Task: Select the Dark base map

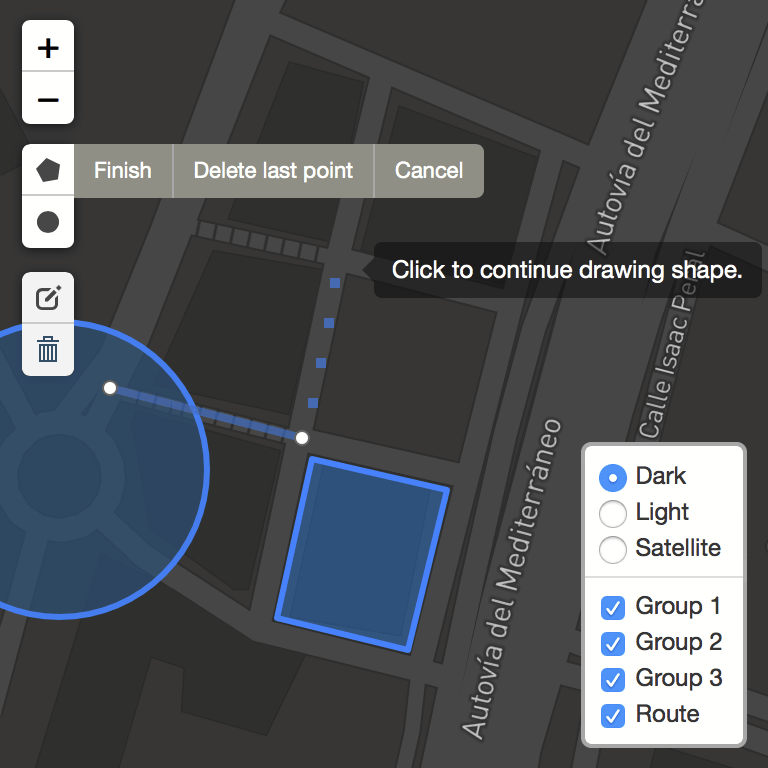Action: [613, 478]
